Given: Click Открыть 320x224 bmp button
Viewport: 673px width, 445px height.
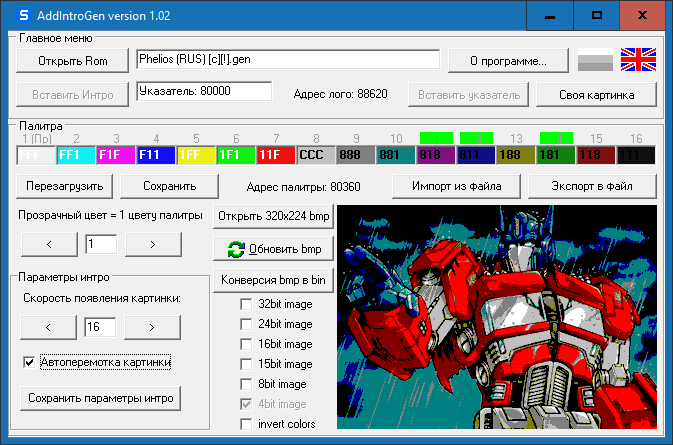Looking at the screenshot, I should pos(273,216).
